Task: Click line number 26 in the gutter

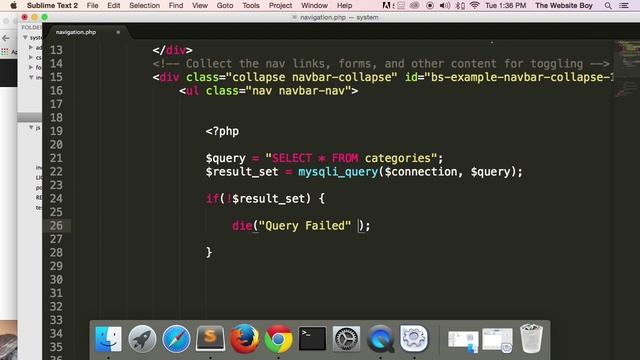Action: coord(56,225)
